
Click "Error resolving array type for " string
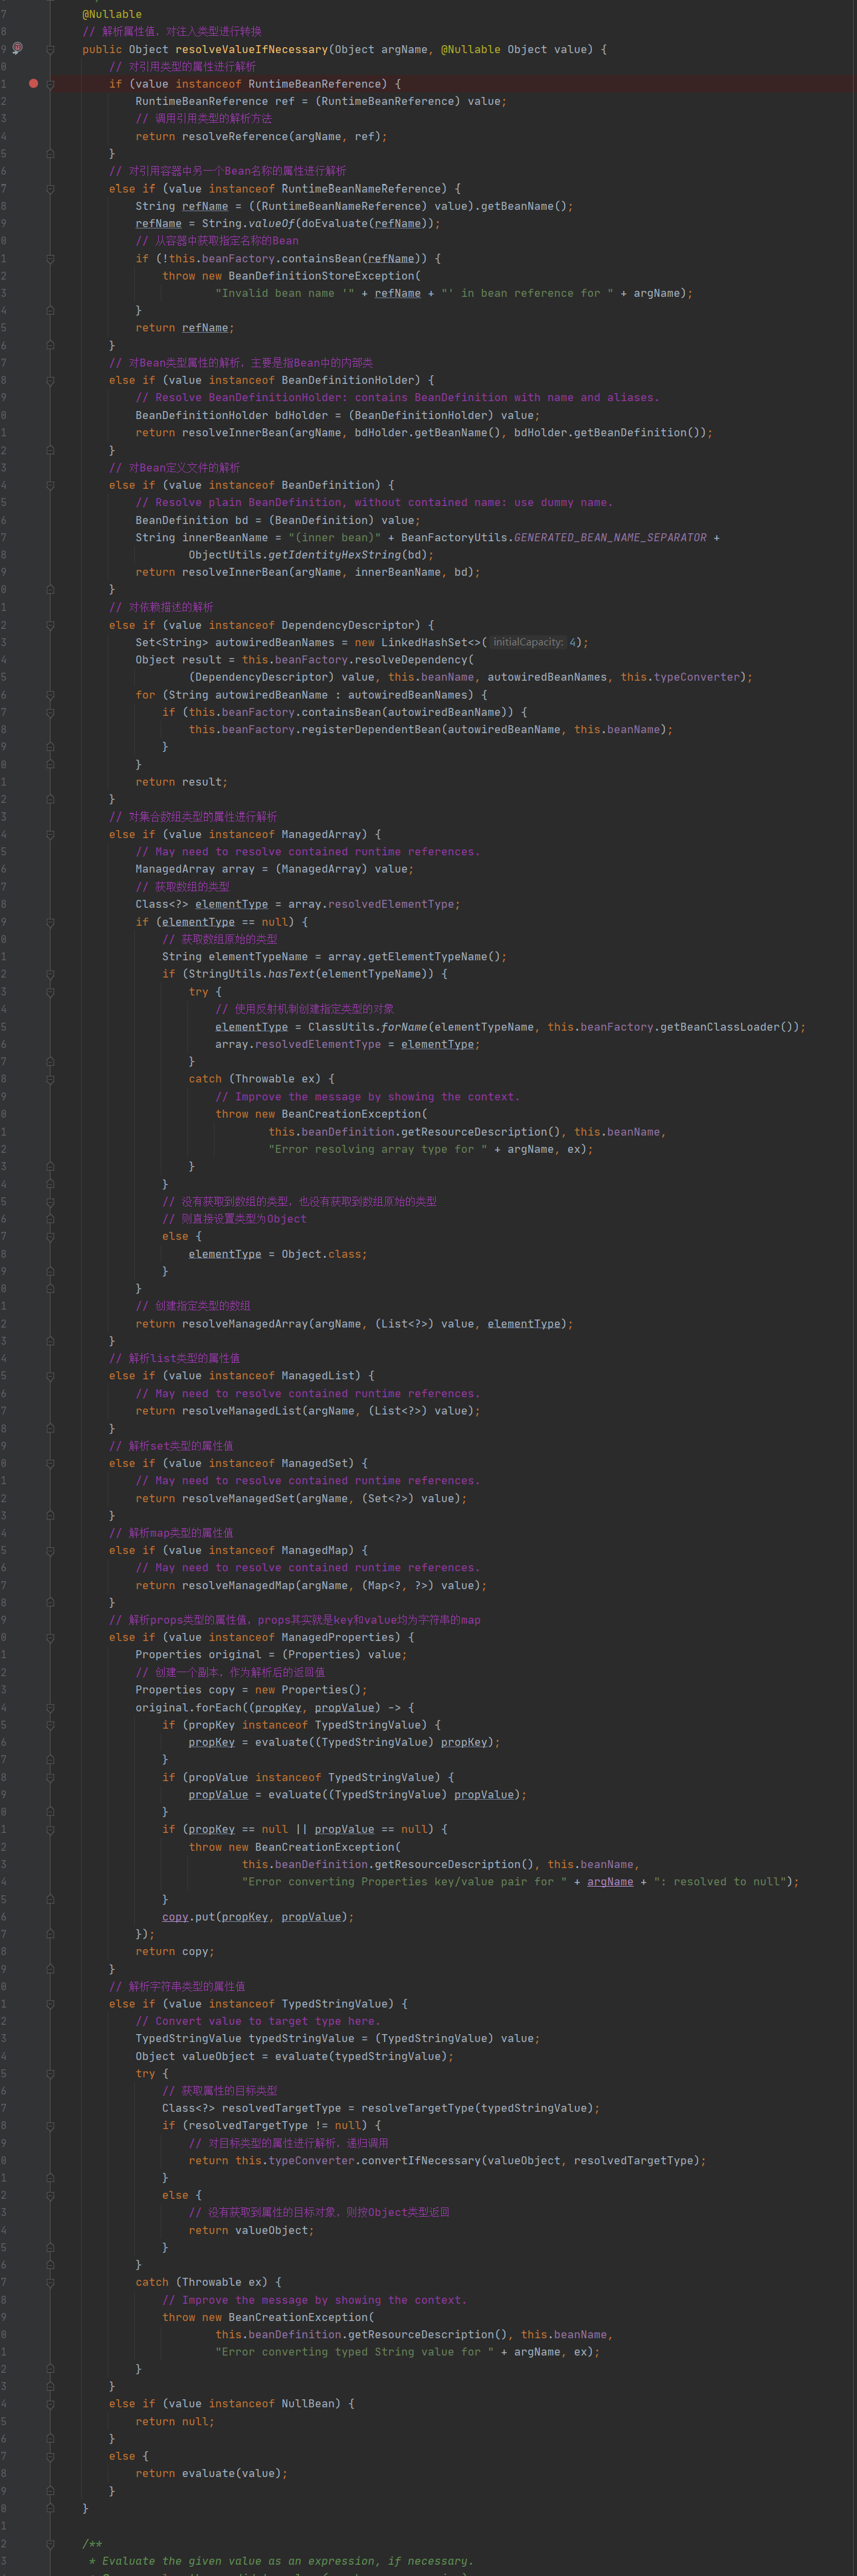378,1149
